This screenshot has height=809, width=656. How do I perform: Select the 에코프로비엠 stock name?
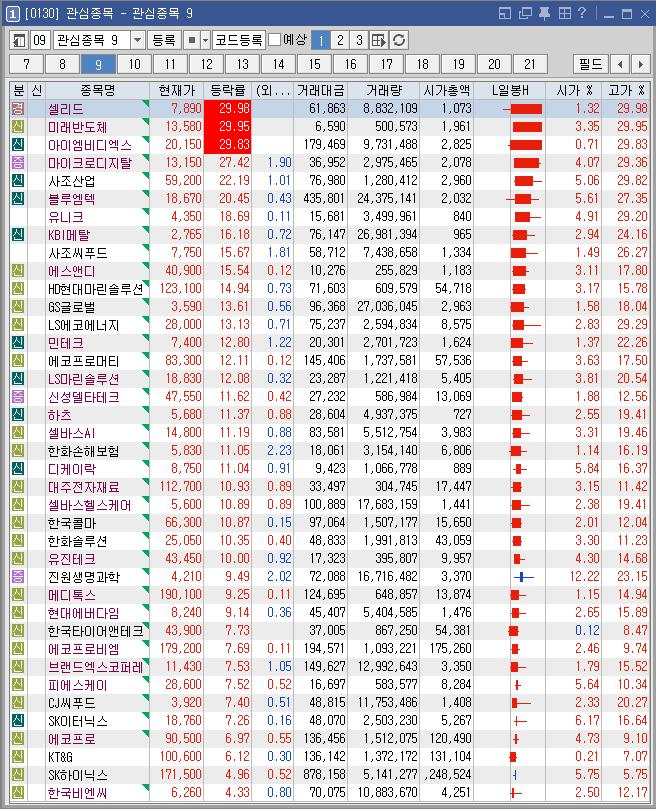(x=83, y=649)
